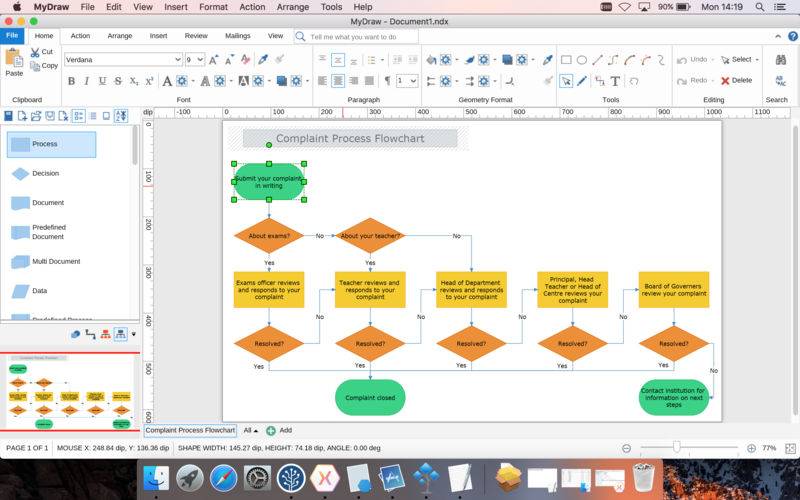Open the File ribbon tab
The image size is (800, 500).
12,36
